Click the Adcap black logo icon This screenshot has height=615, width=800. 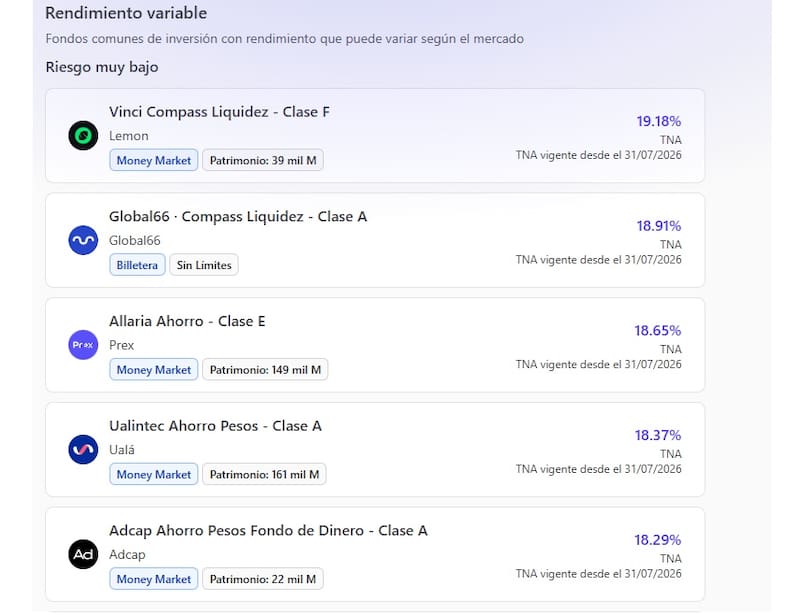click(x=83, y=554)
